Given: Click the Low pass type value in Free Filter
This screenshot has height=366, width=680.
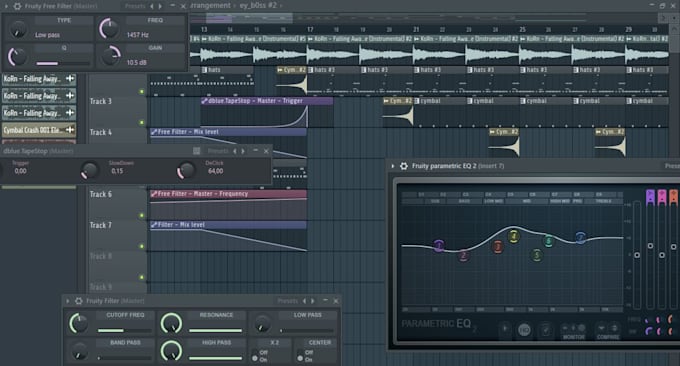Looking at the screenshot, I should 48,35.
